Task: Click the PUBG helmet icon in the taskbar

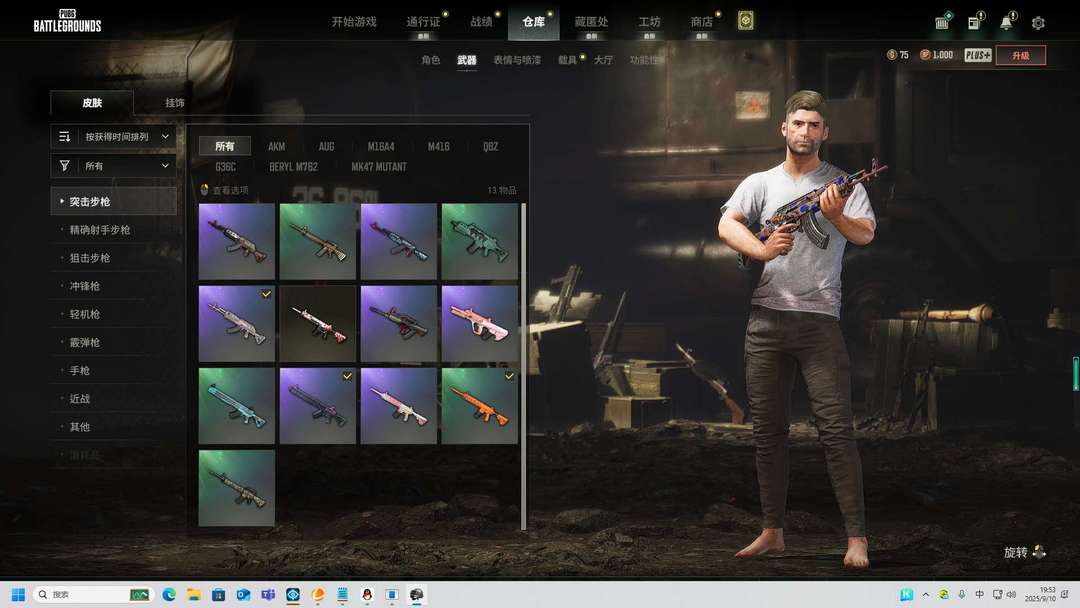Action: point(417,594)
